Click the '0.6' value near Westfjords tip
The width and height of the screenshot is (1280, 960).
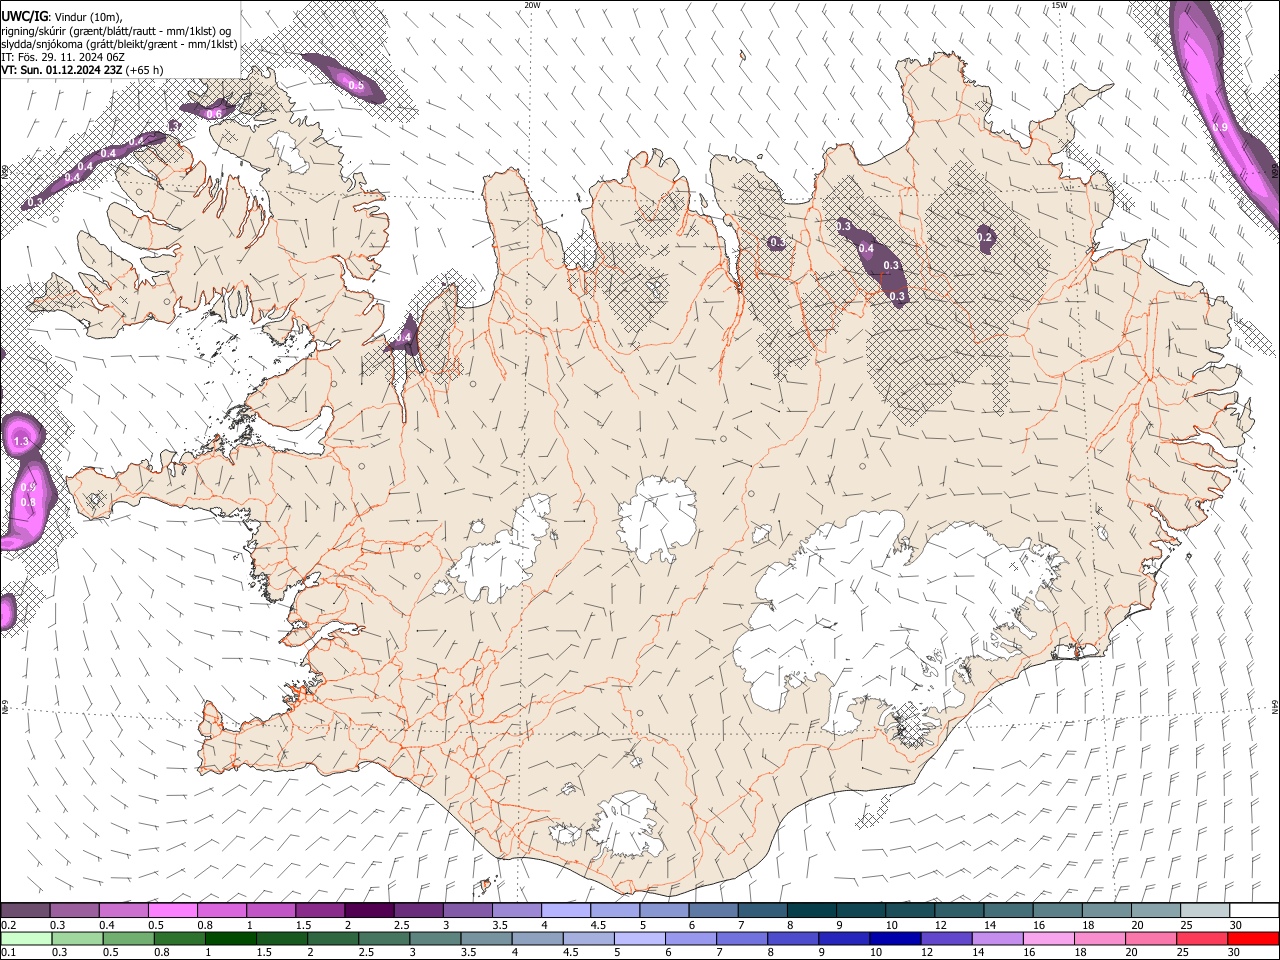pyautogui.click(x=214, y=113)
